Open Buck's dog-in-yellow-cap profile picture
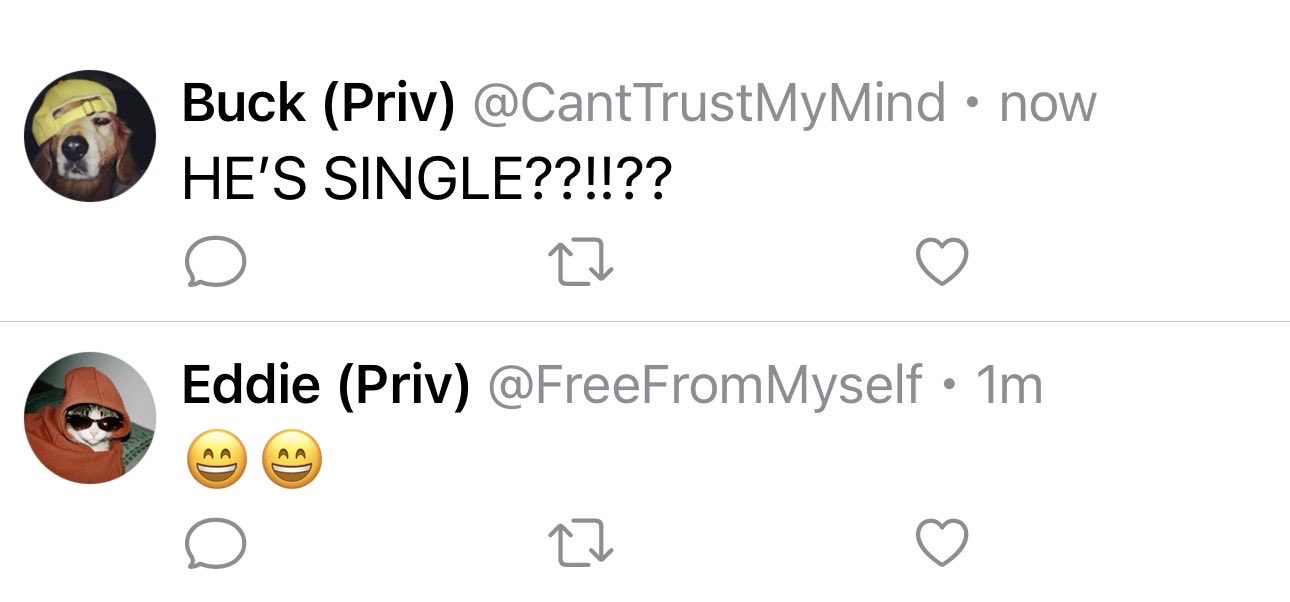The image size is (1290, 602). coord(90,136)
